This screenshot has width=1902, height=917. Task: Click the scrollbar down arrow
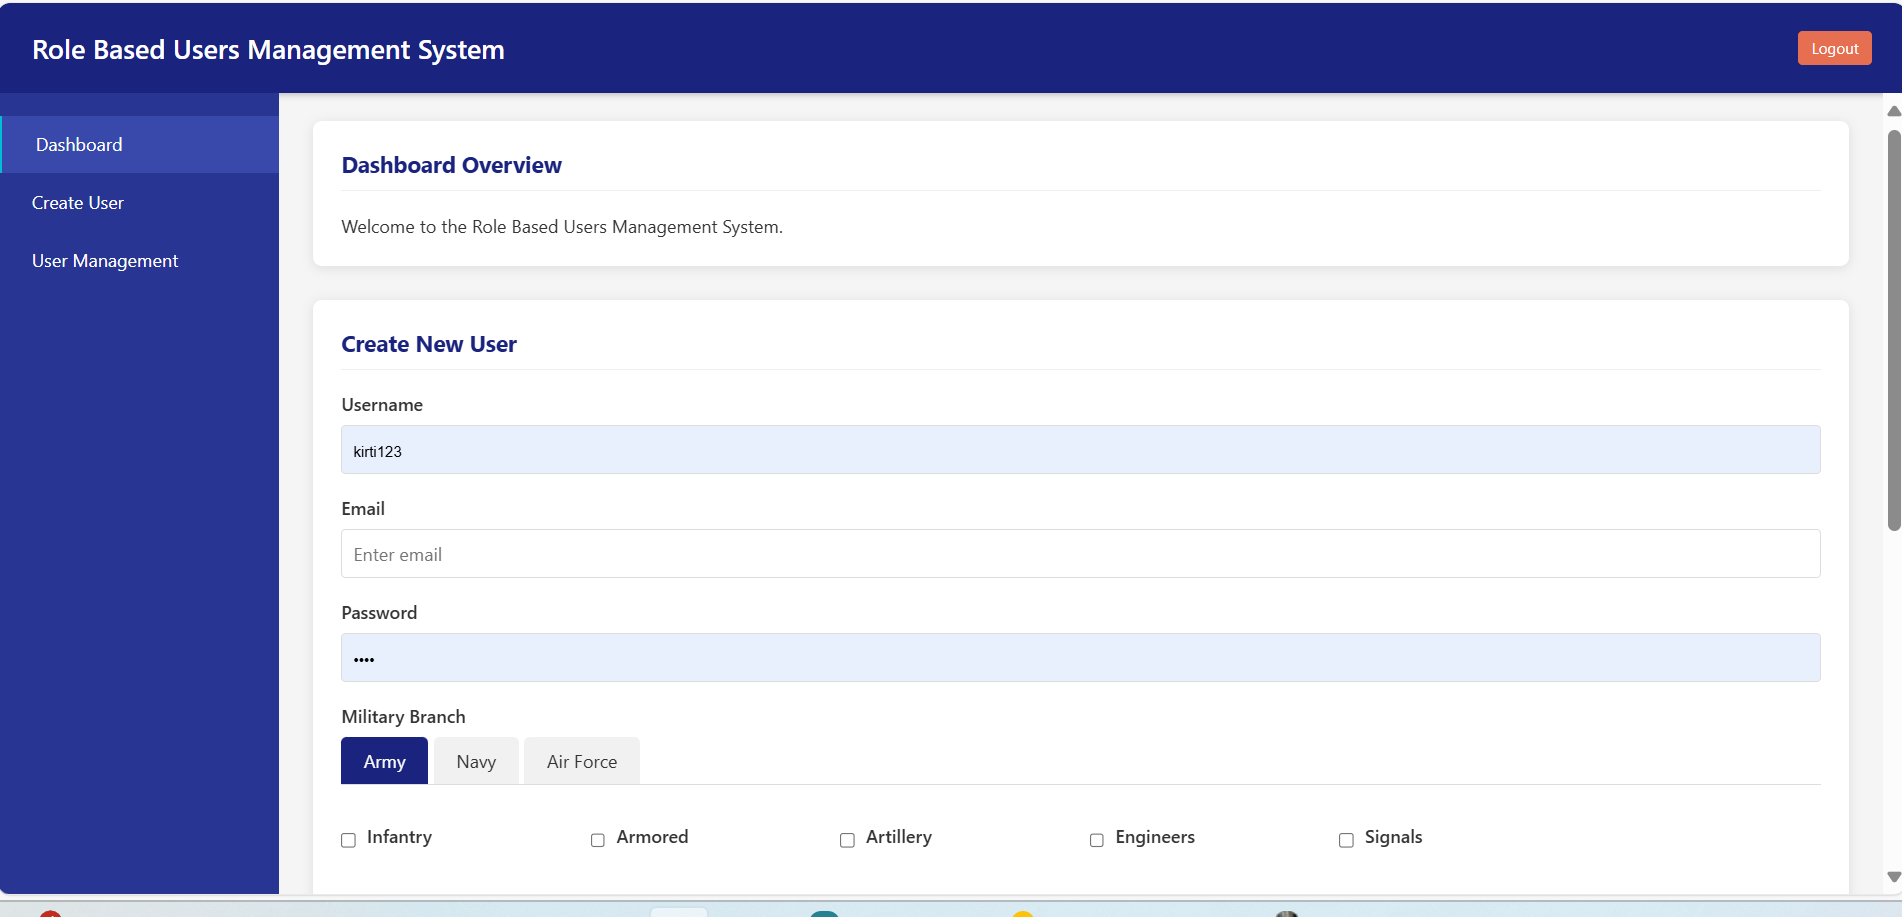click(x=1893, y=877)
